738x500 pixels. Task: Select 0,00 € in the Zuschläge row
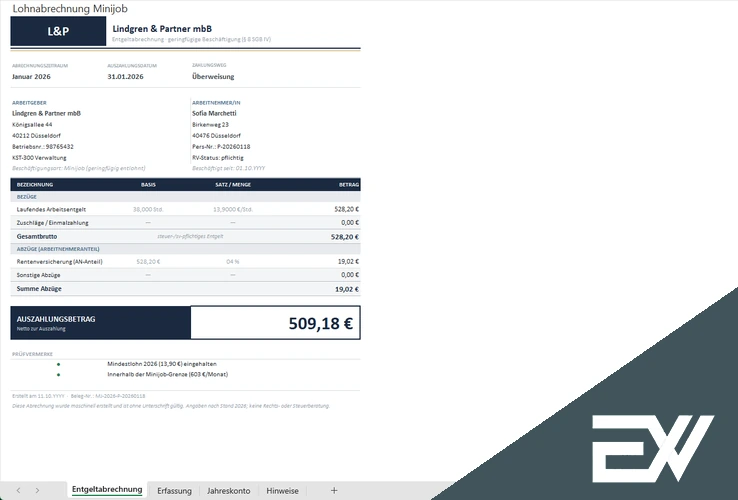[x=350, y=223]
